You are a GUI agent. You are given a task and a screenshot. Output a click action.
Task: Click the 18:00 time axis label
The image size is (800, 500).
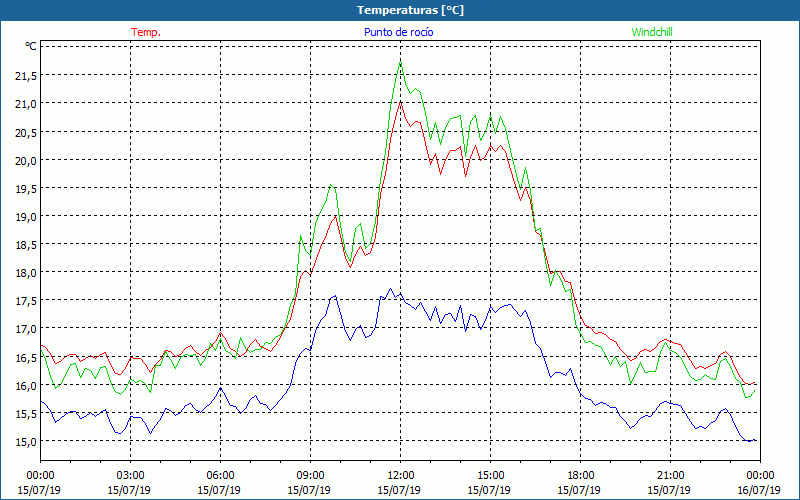click(580, 476)
